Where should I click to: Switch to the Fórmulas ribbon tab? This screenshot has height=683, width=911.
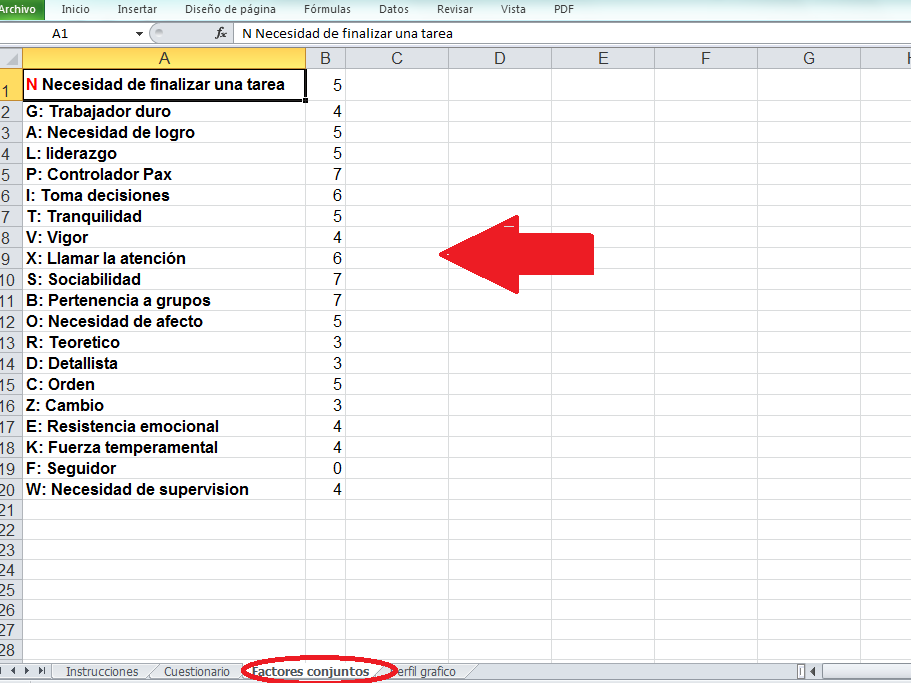click(x=327, y=9)
